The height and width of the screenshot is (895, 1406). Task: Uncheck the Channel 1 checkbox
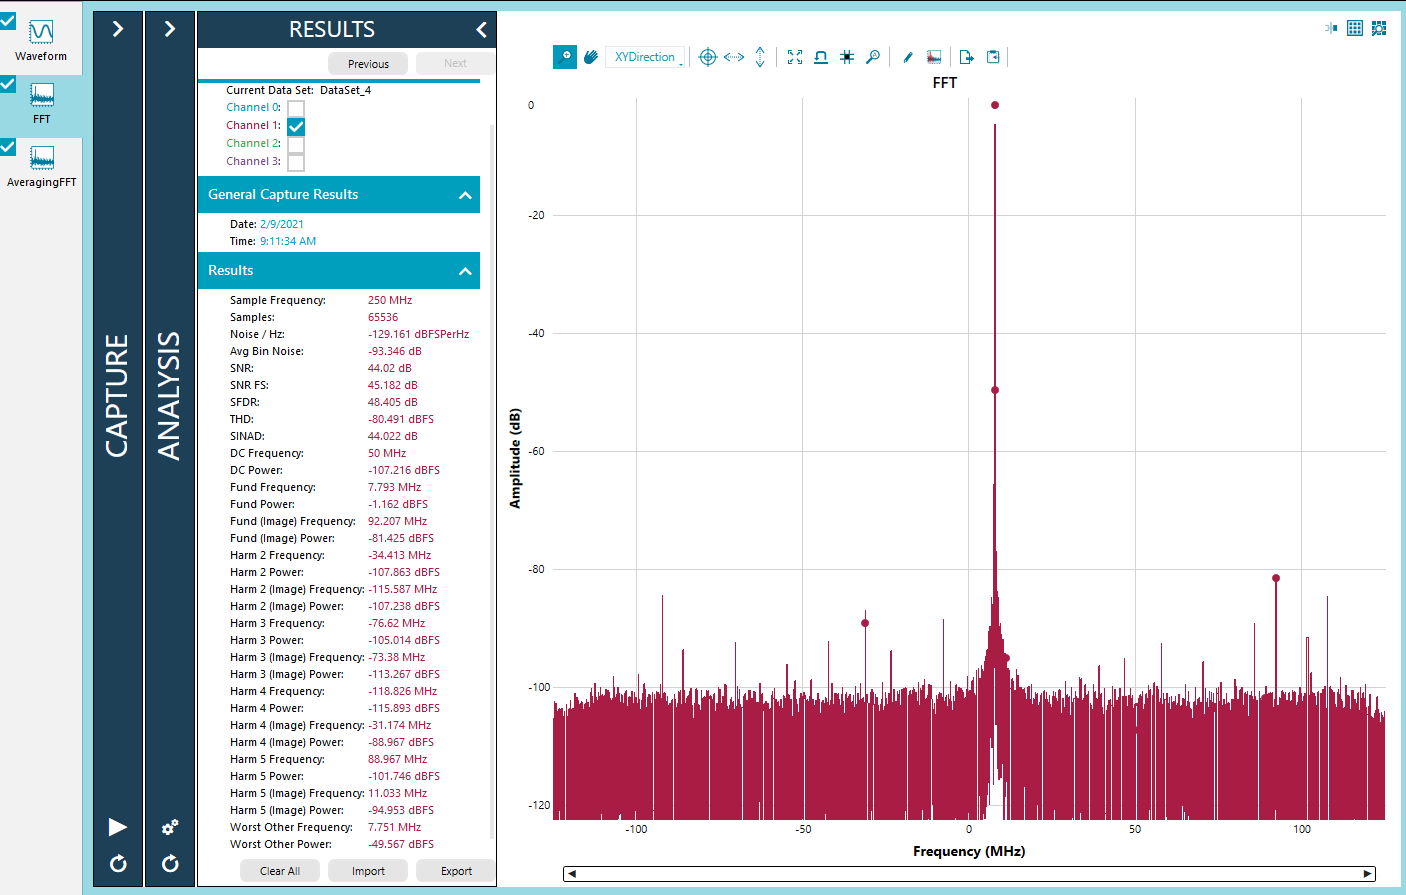point(296,126)
